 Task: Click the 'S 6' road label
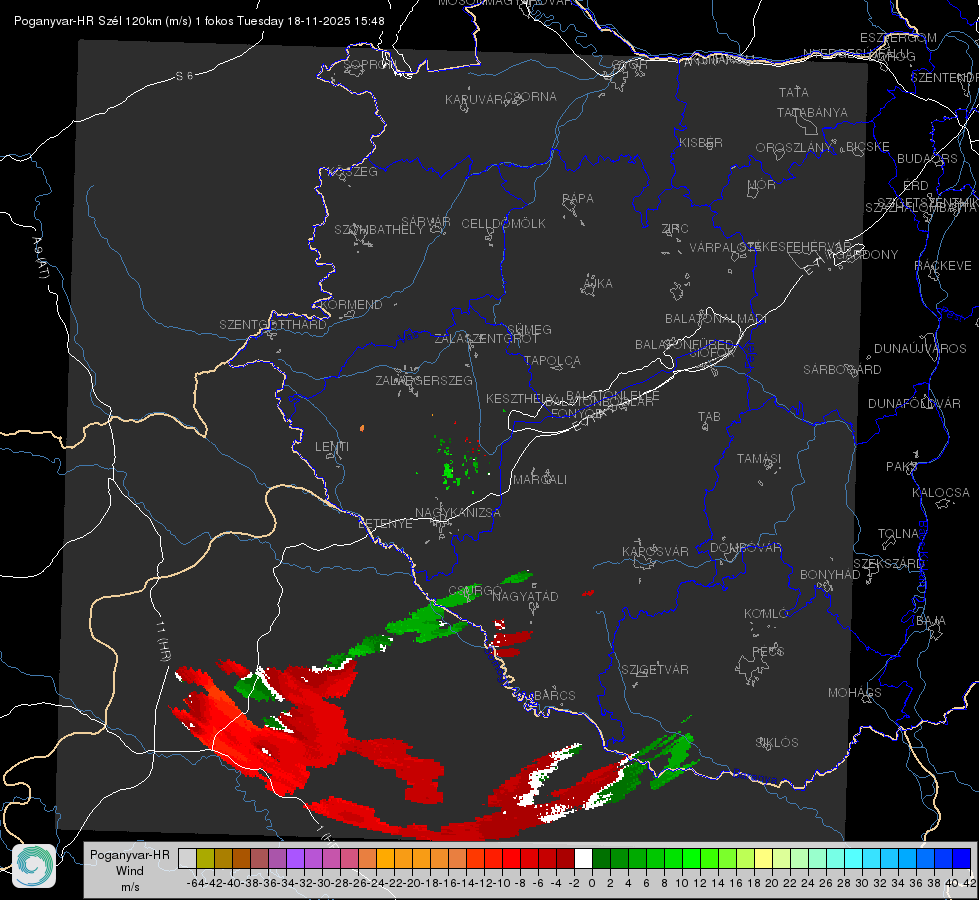point(184,76)
